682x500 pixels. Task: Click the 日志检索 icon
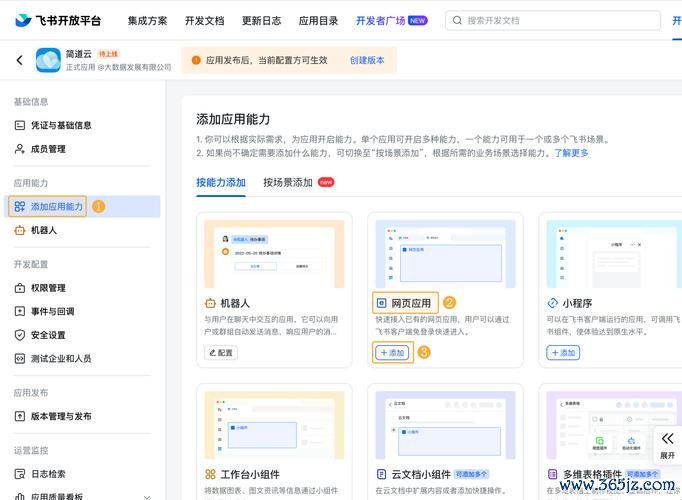click(20, 474)
